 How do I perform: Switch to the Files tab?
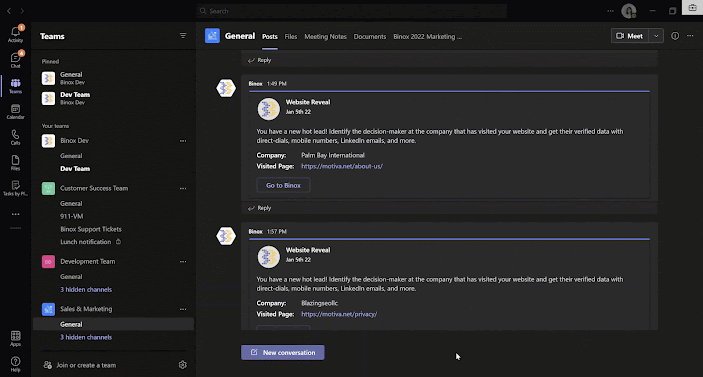(291, 37)
